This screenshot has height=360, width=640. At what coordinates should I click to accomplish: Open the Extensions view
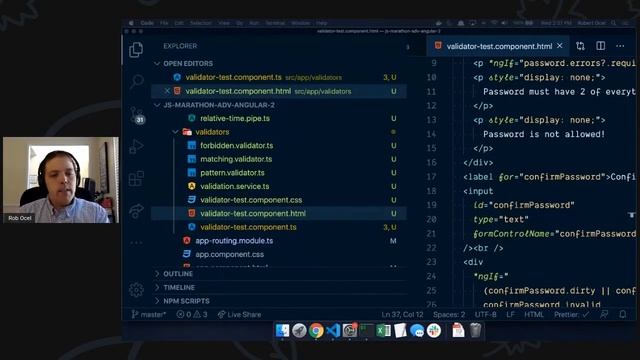coord(136,178)
